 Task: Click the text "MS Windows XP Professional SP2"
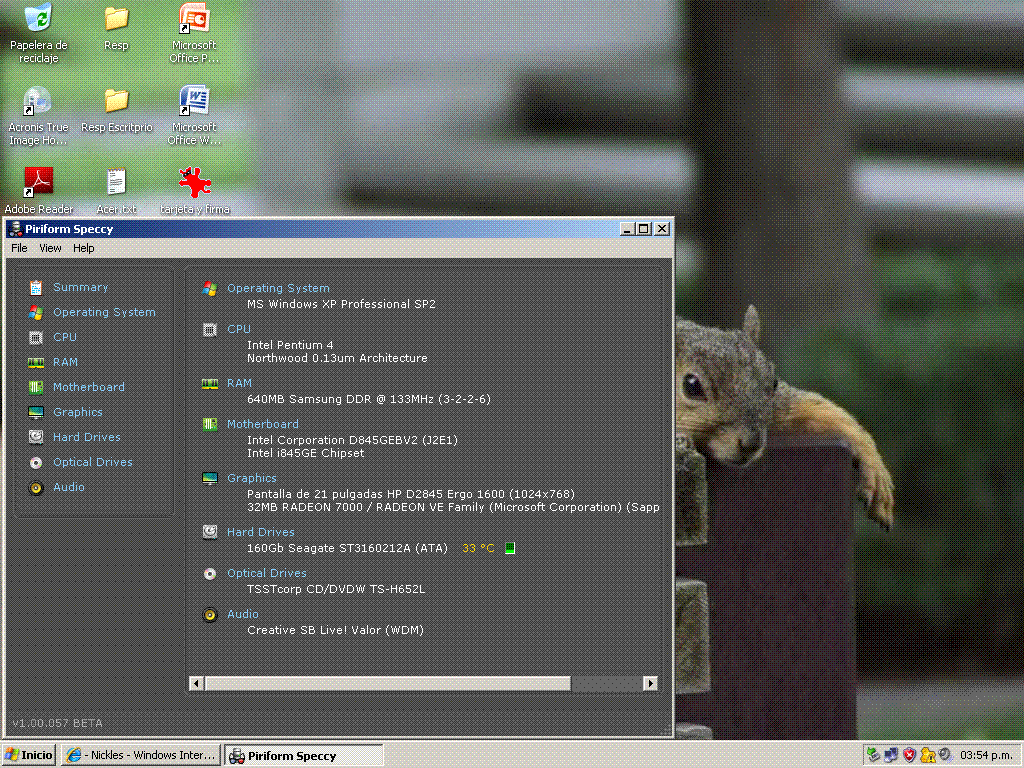(341, 304)
